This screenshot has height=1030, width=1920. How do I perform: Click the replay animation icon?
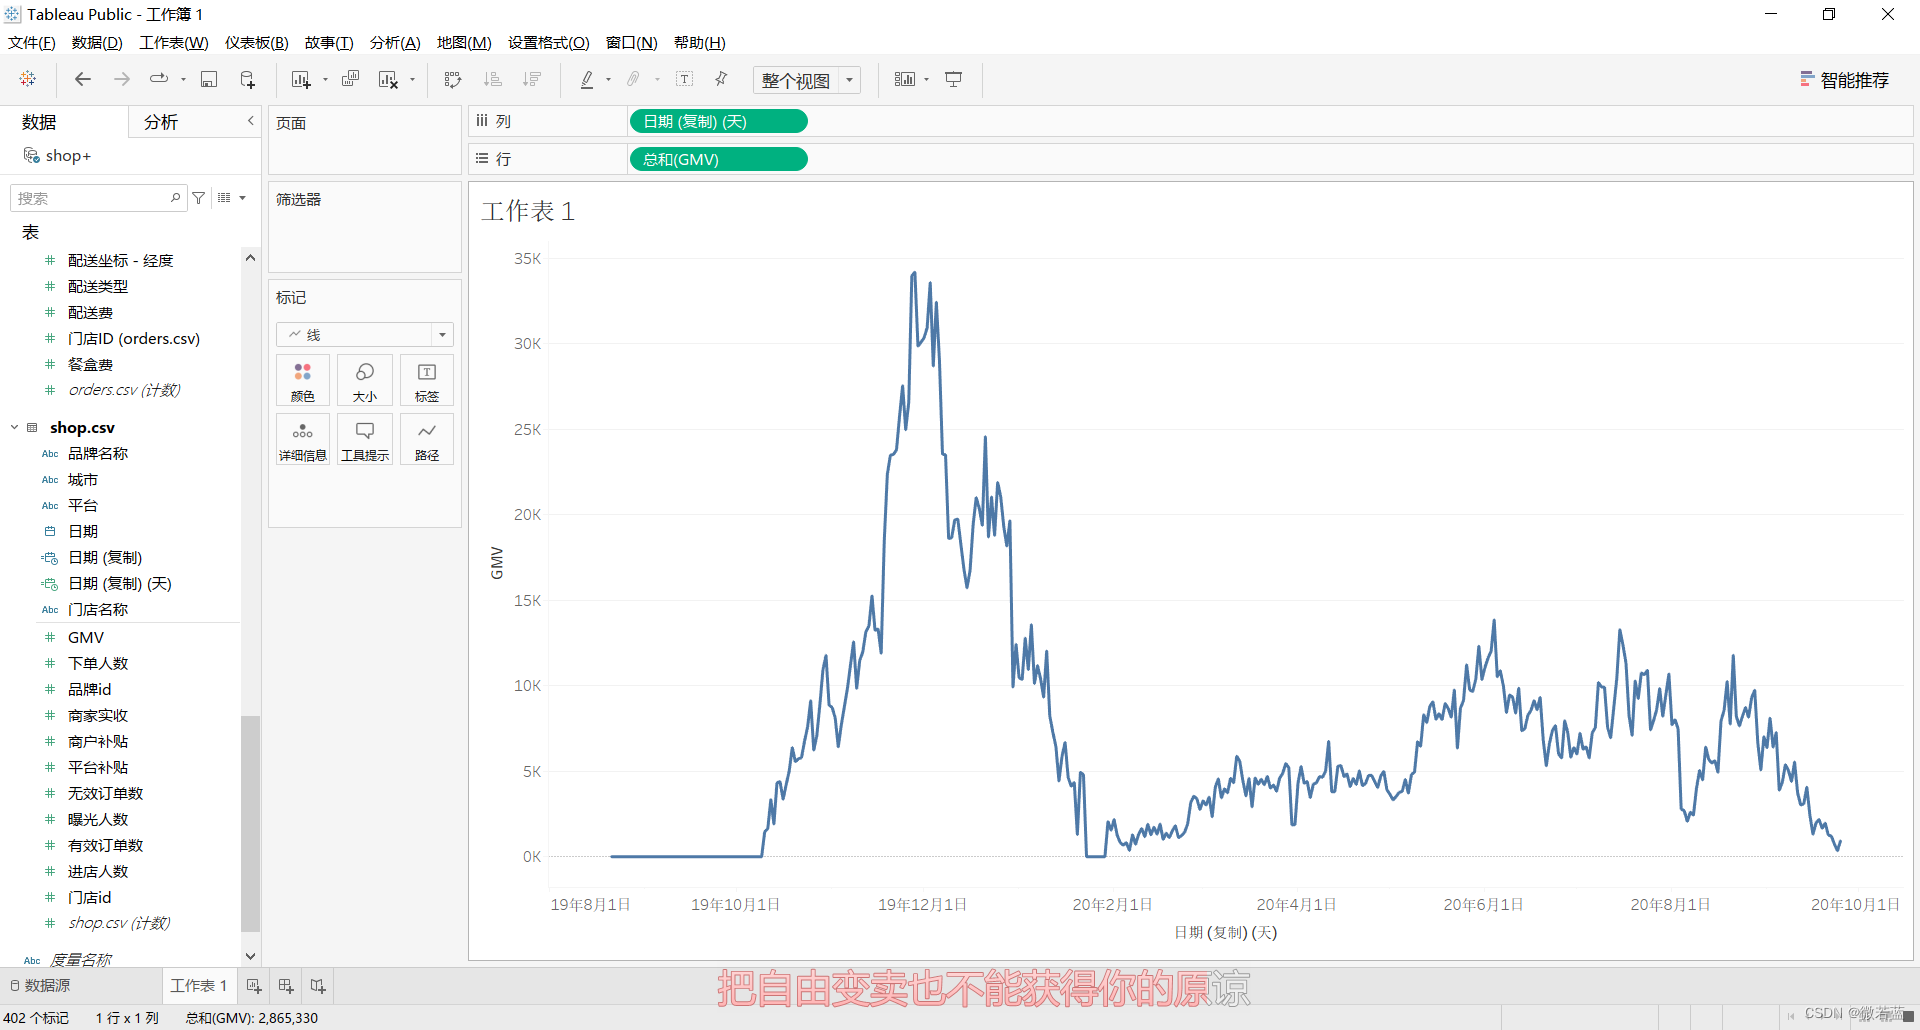click(158, 79)
